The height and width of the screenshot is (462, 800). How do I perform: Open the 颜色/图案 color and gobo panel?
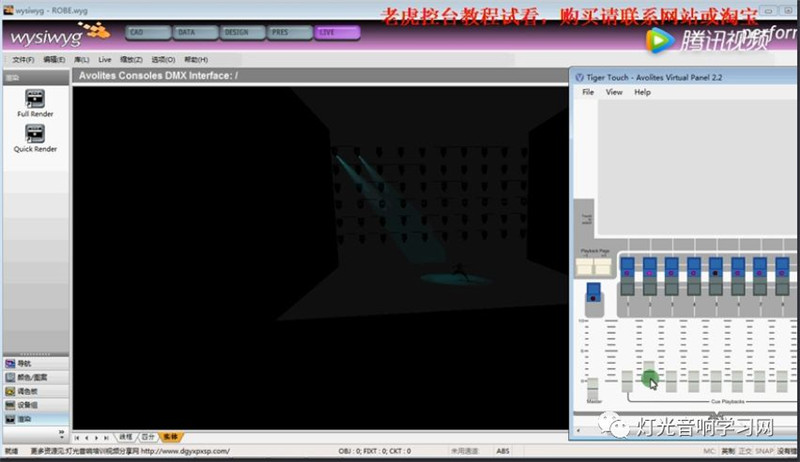pos(36,377)
